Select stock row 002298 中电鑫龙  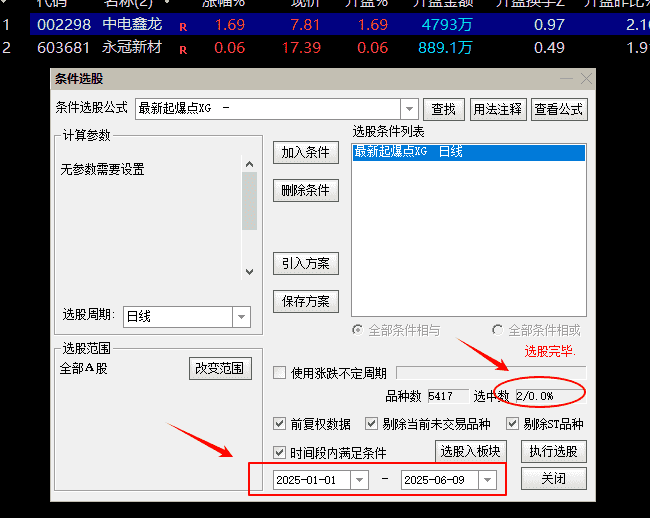[340, 24]
